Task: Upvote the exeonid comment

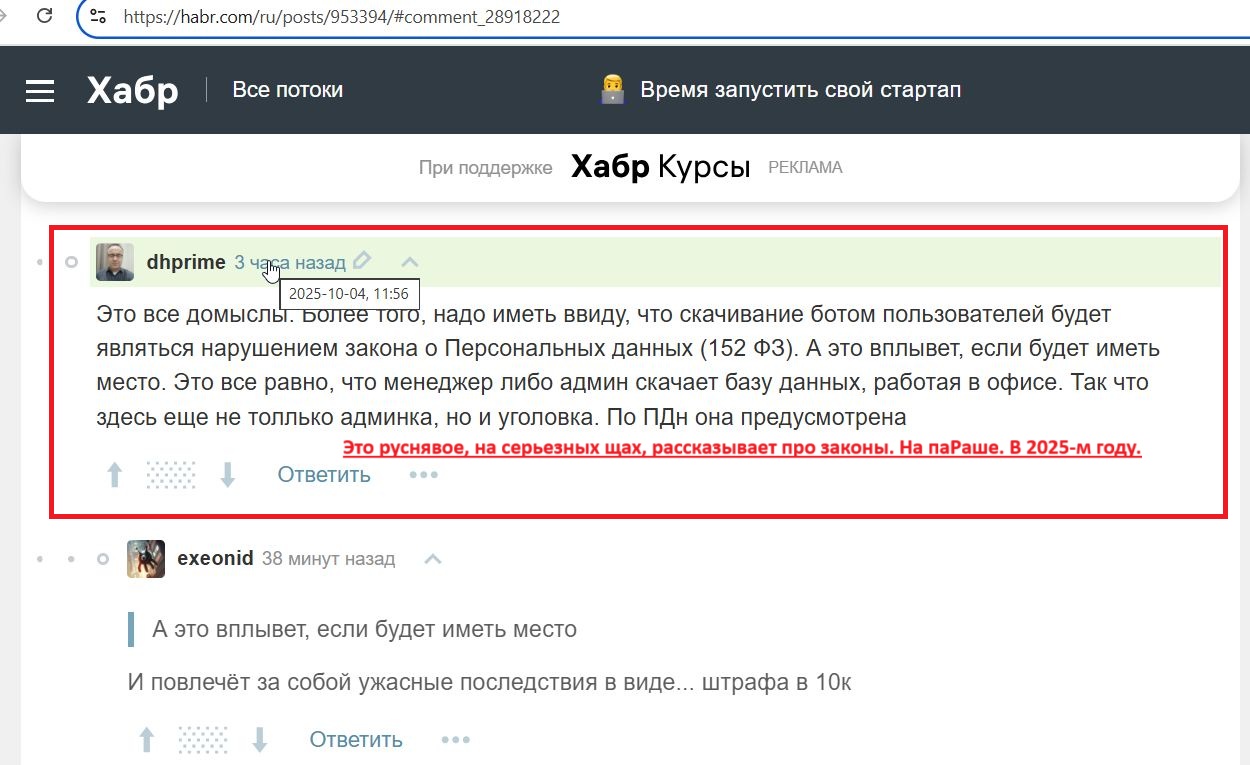Action: [147, 740]
